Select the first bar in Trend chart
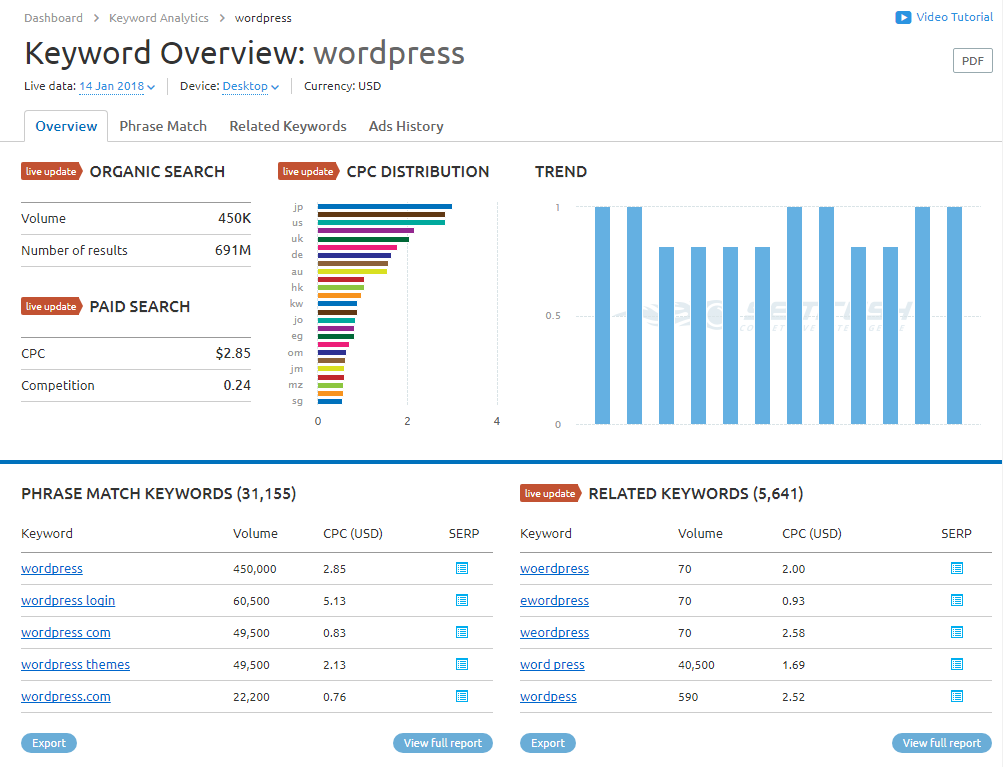Screen dimensions: 1003x767 (602, 315)
